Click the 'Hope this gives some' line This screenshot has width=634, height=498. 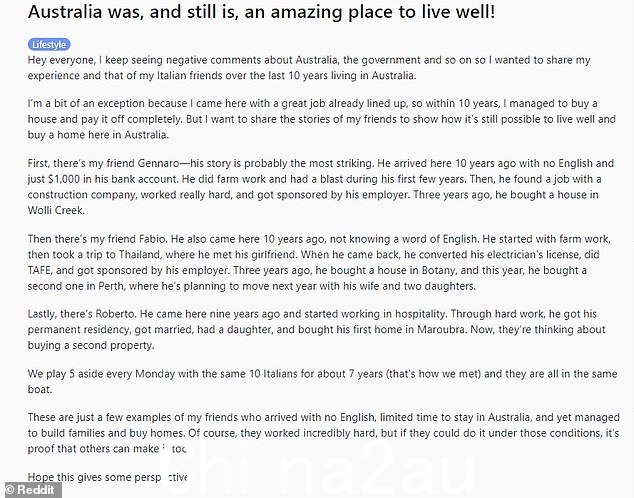107,478
